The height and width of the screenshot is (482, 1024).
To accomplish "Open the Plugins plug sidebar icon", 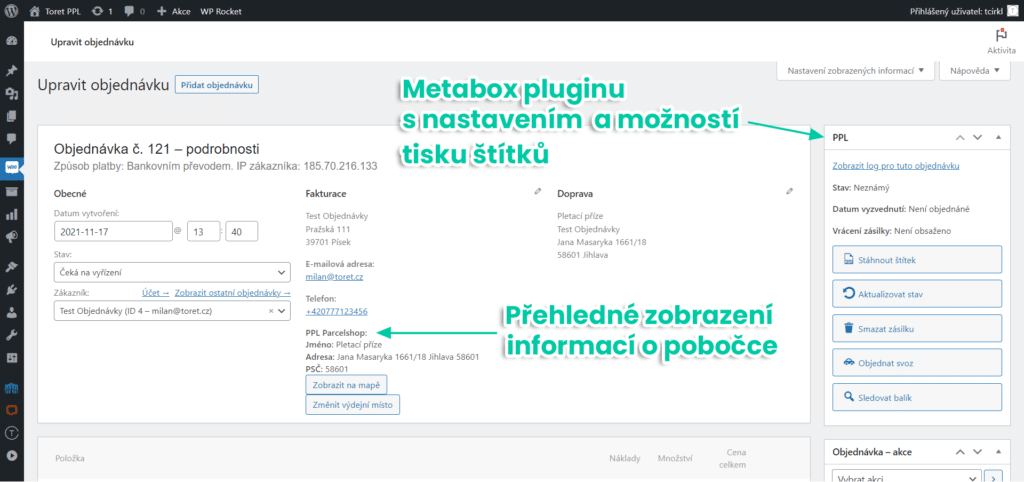I will click(x=11, y=289).
